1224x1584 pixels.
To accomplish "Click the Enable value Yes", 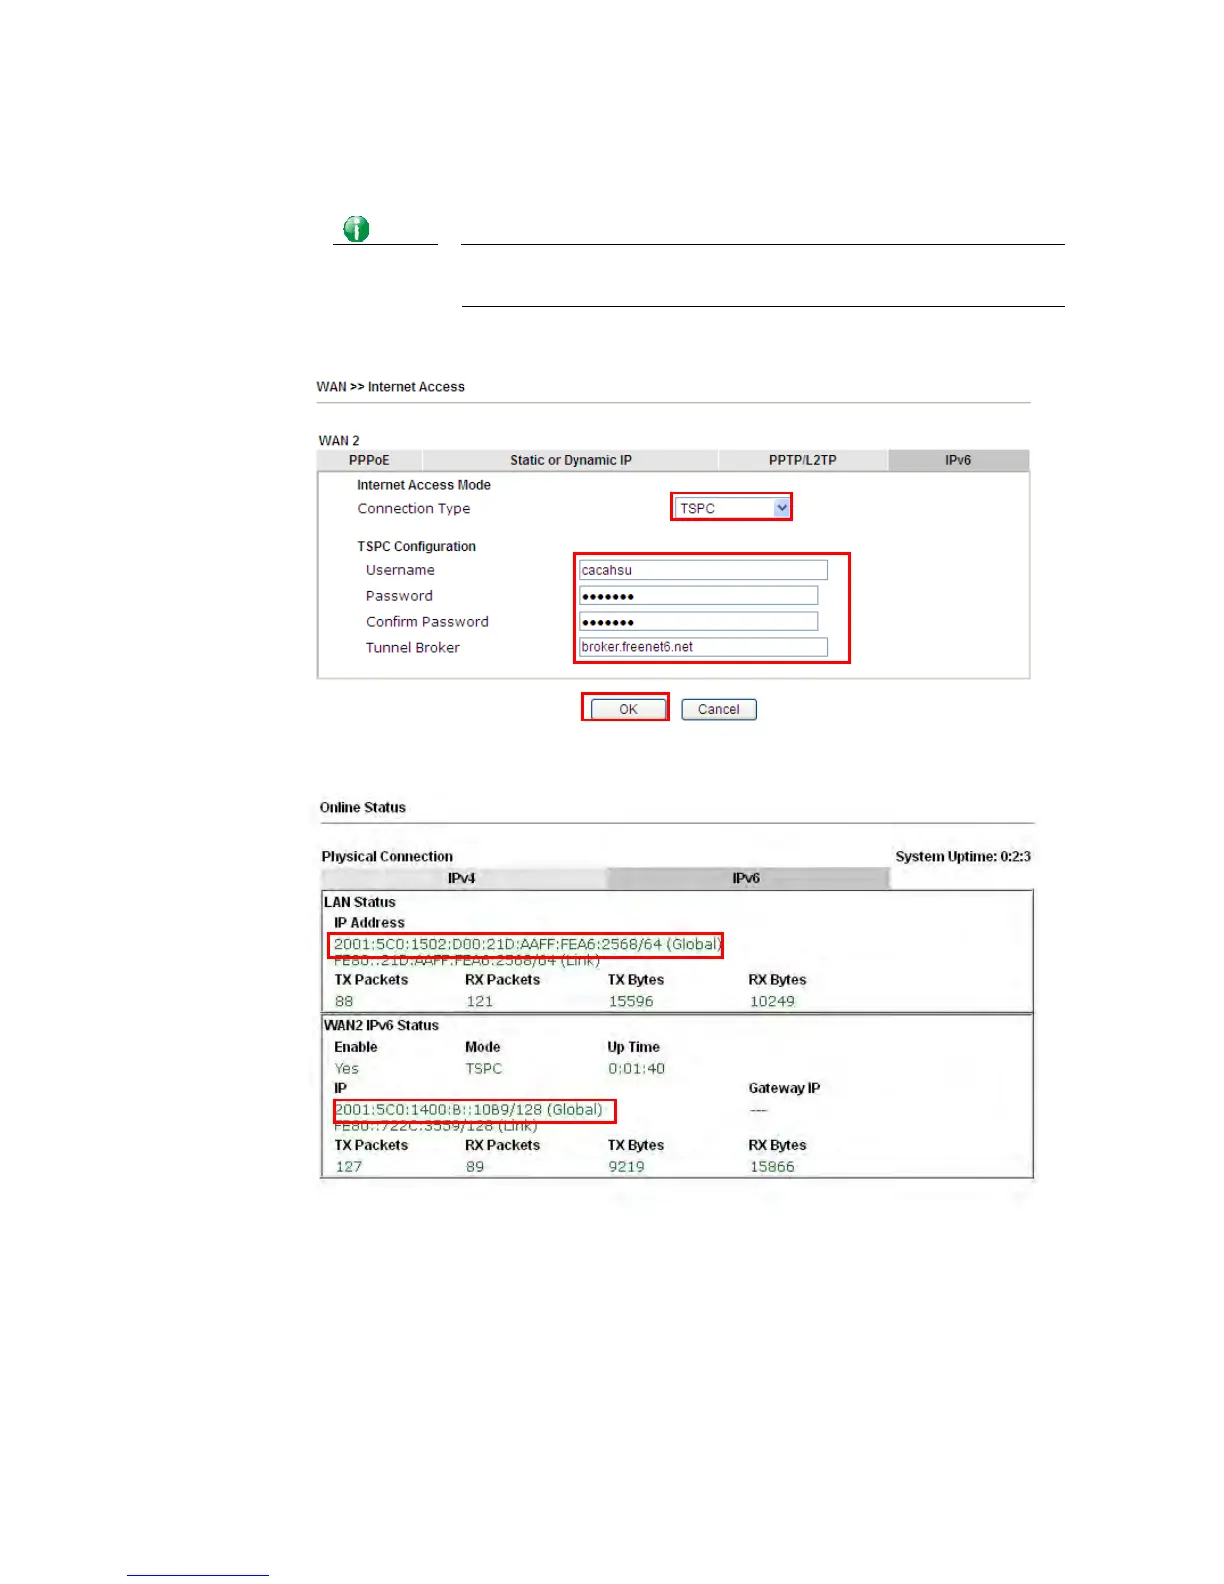I will (346, 1069).
